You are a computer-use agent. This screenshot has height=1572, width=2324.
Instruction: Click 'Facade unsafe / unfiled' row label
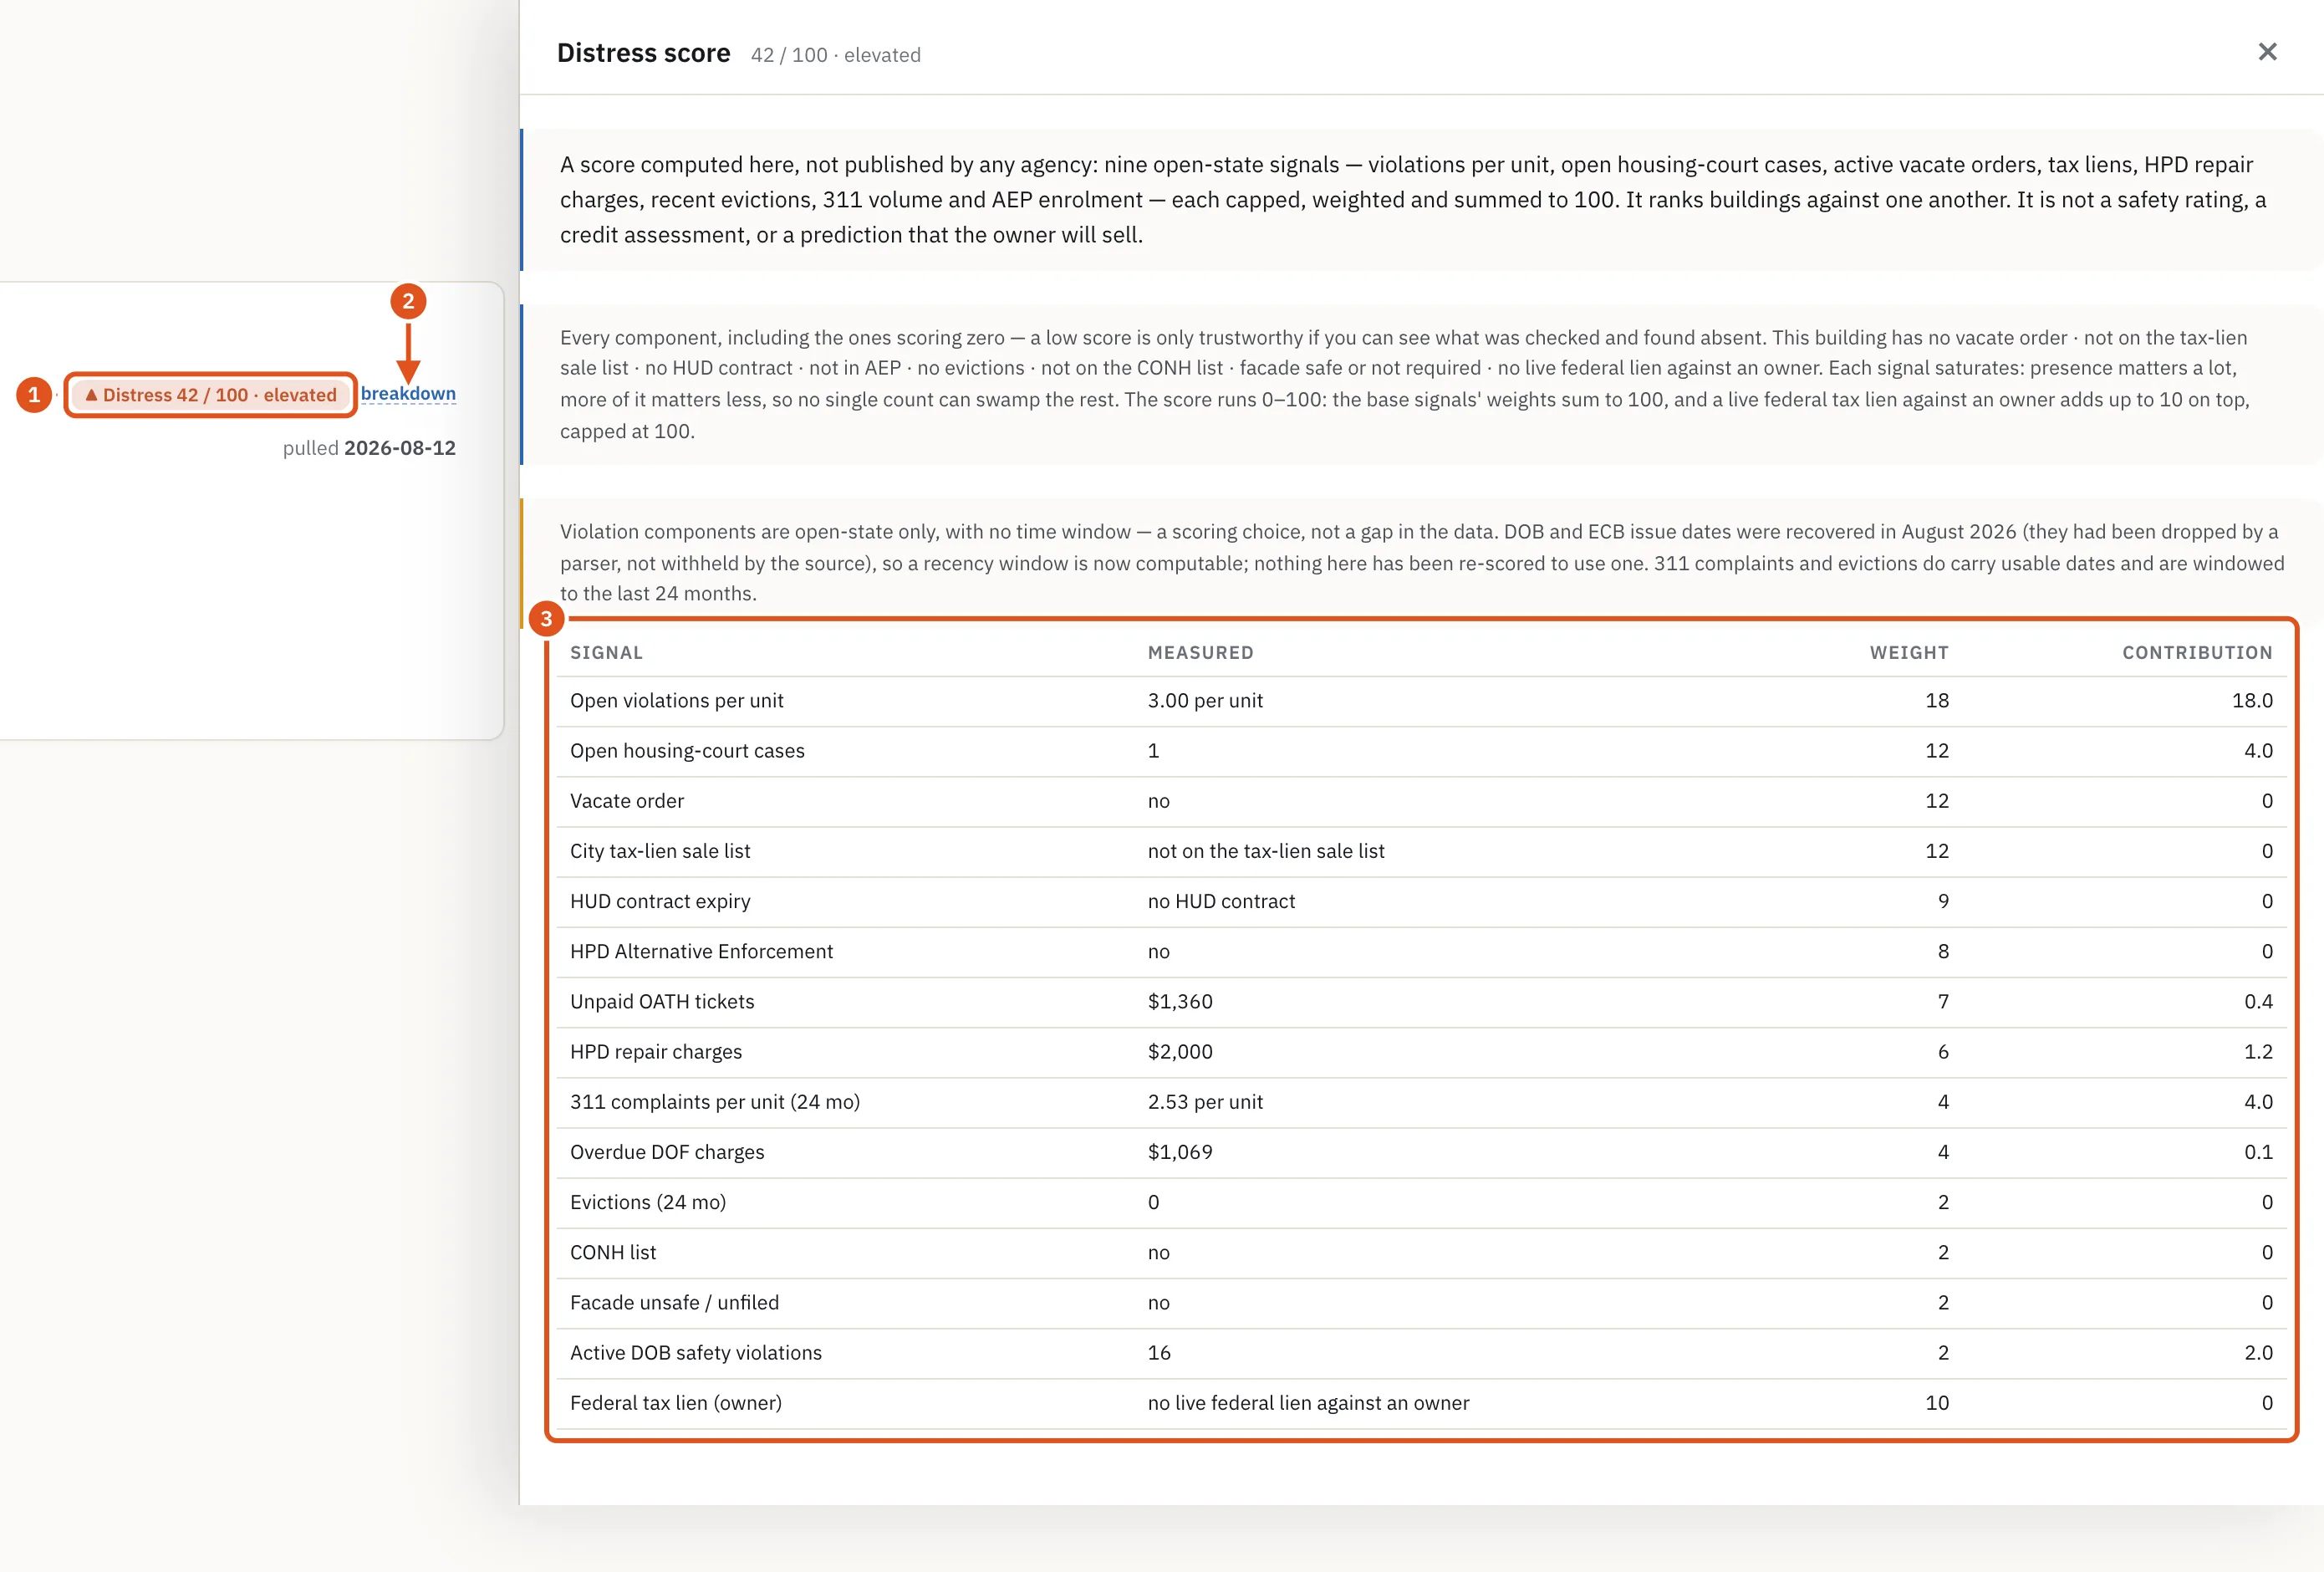pyautogui.click(x=674, y=1302)
